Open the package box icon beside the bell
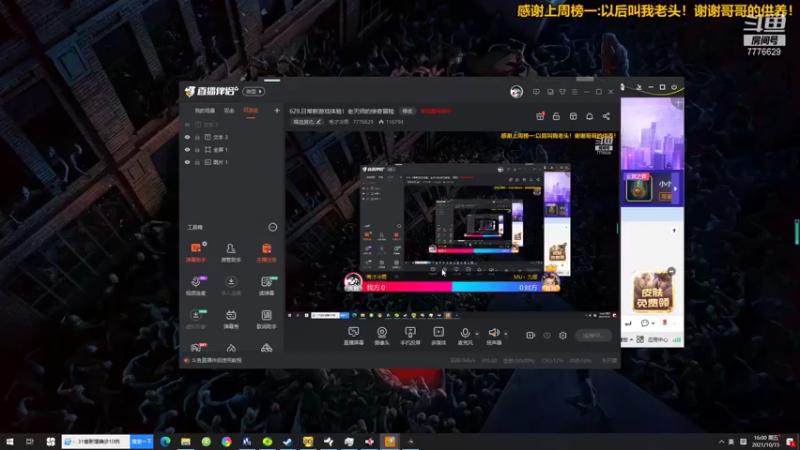Viewport: 800px width, 450px height. (x=573, y=116)
